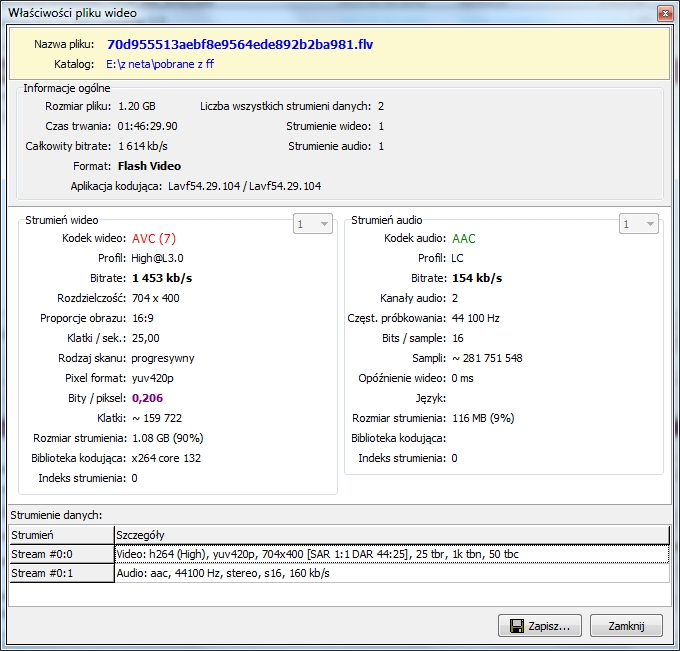
Task: Click the pixel format value yuv420p
Action: [153, 378]
